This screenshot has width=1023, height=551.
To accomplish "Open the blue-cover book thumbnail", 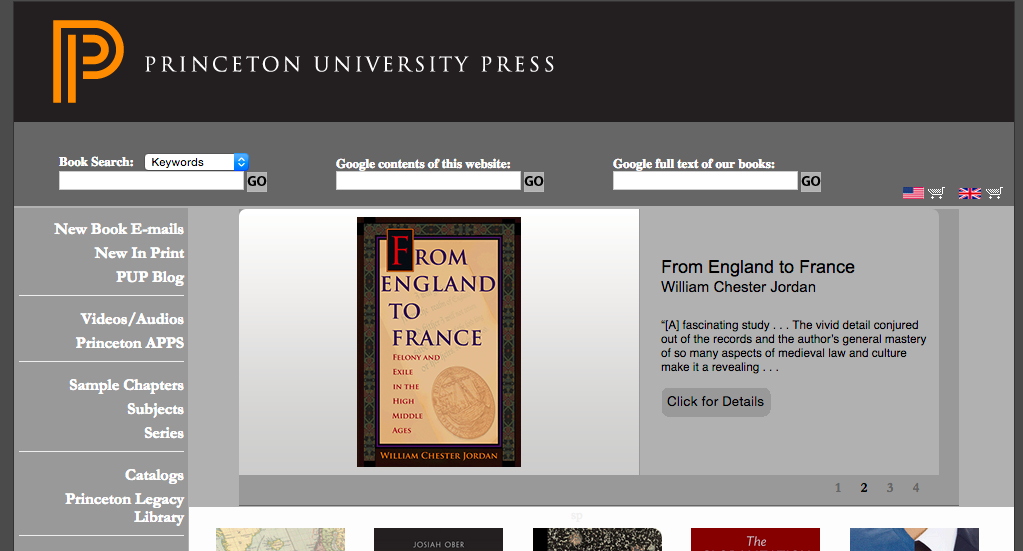I will (x=915, y=540).
